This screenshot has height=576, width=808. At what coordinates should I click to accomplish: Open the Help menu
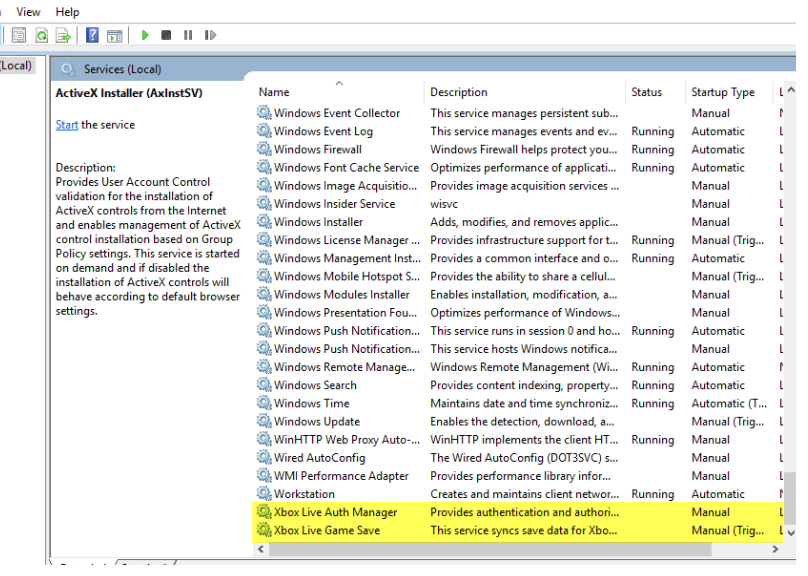68,11
